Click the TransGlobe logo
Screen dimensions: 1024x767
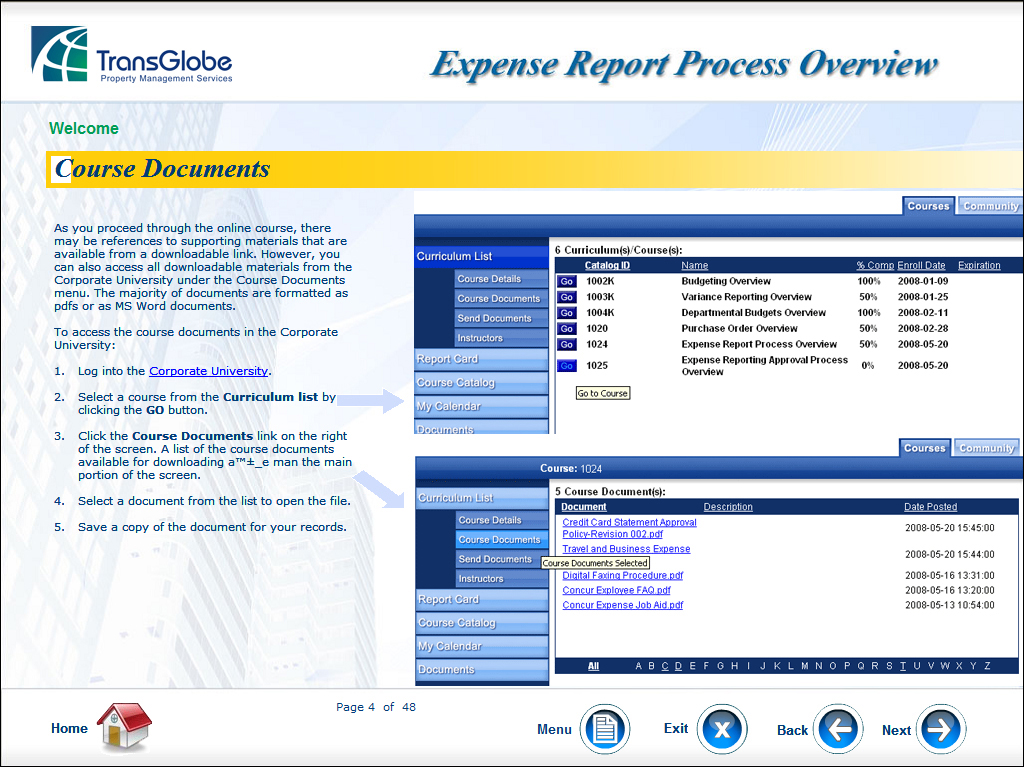coord(131,54)
